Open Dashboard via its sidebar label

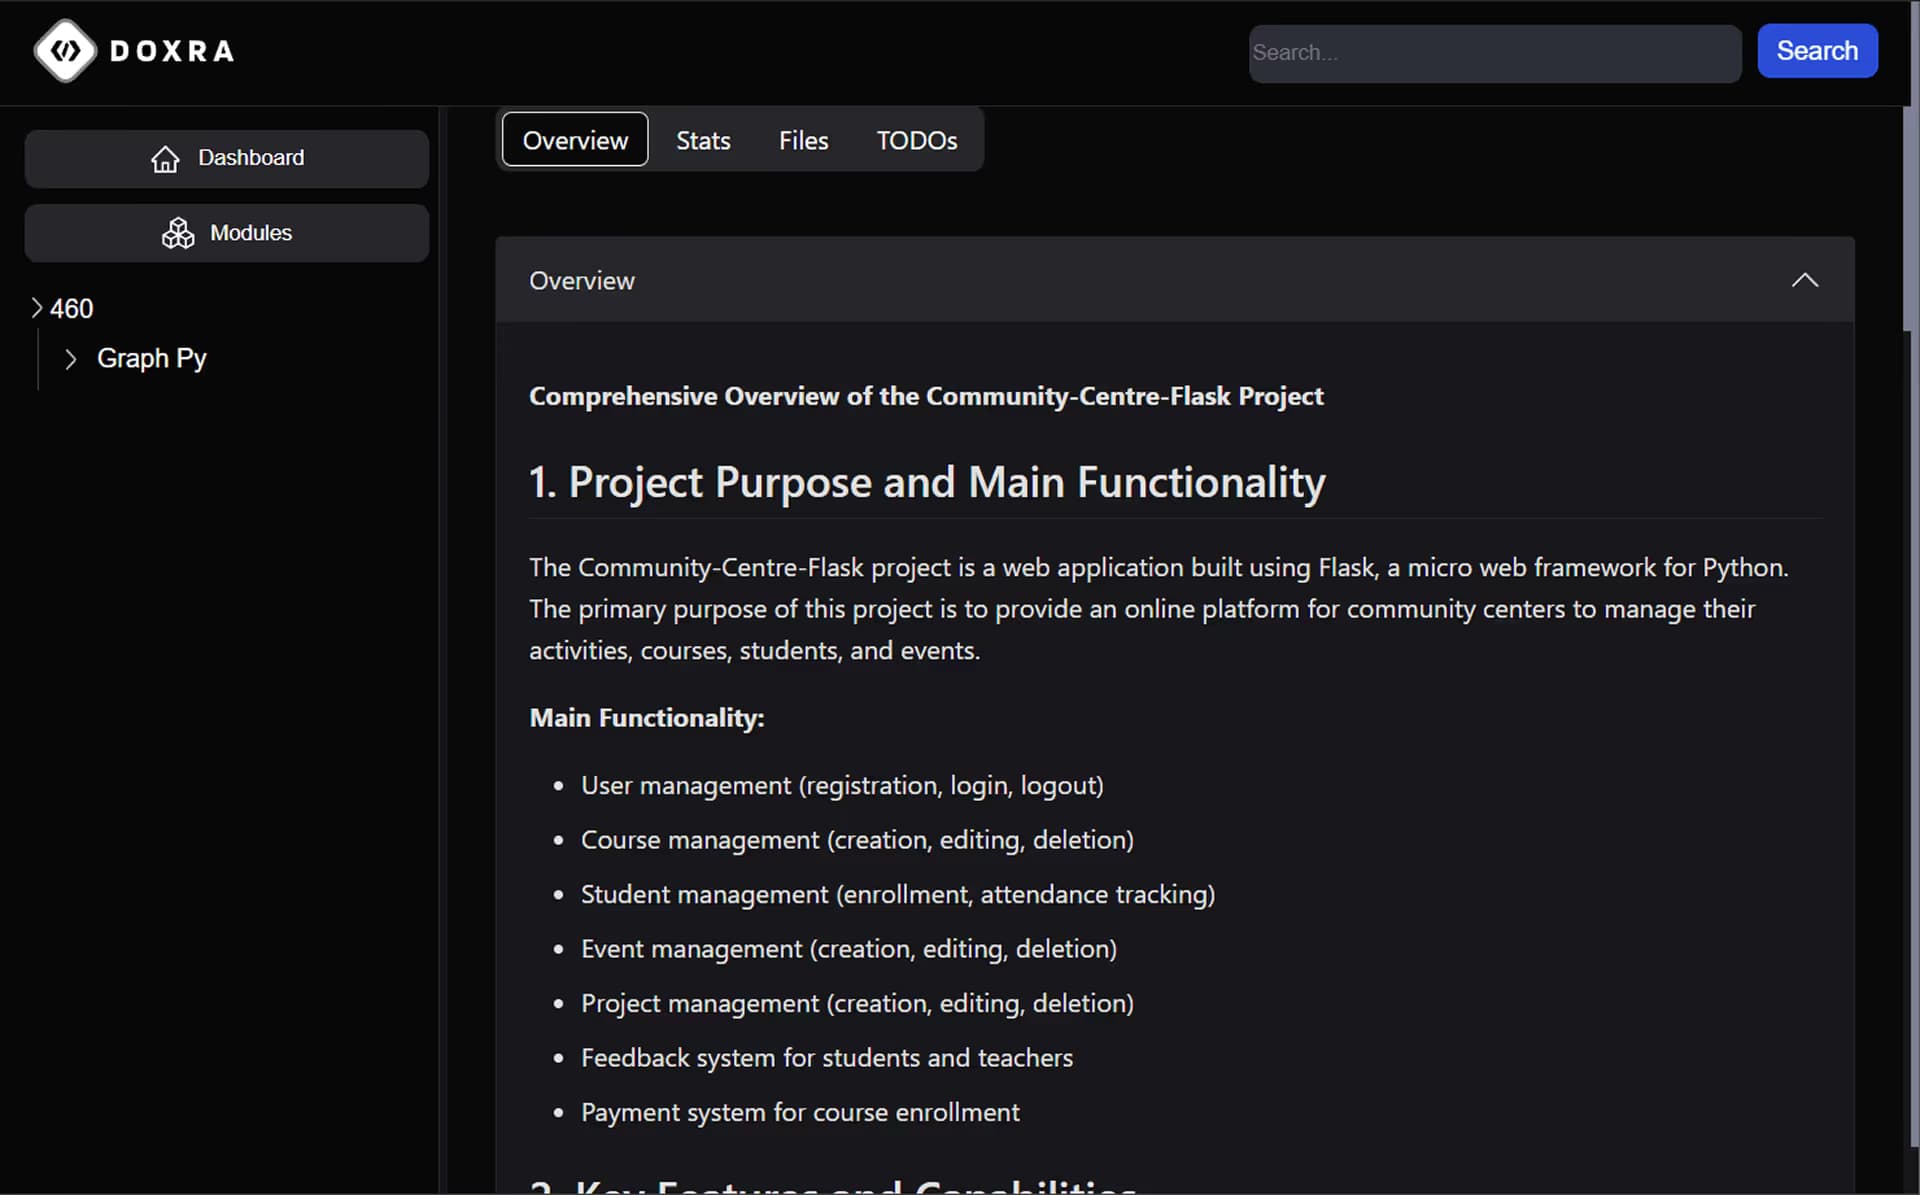pos(251,158)
